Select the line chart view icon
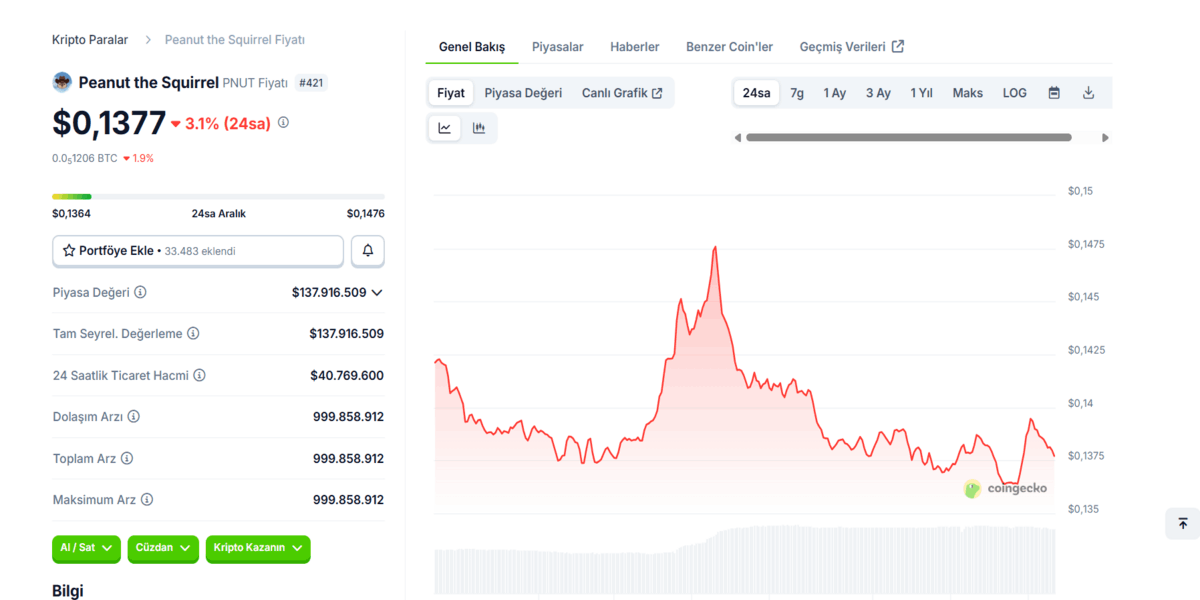 tap(444, 128)
